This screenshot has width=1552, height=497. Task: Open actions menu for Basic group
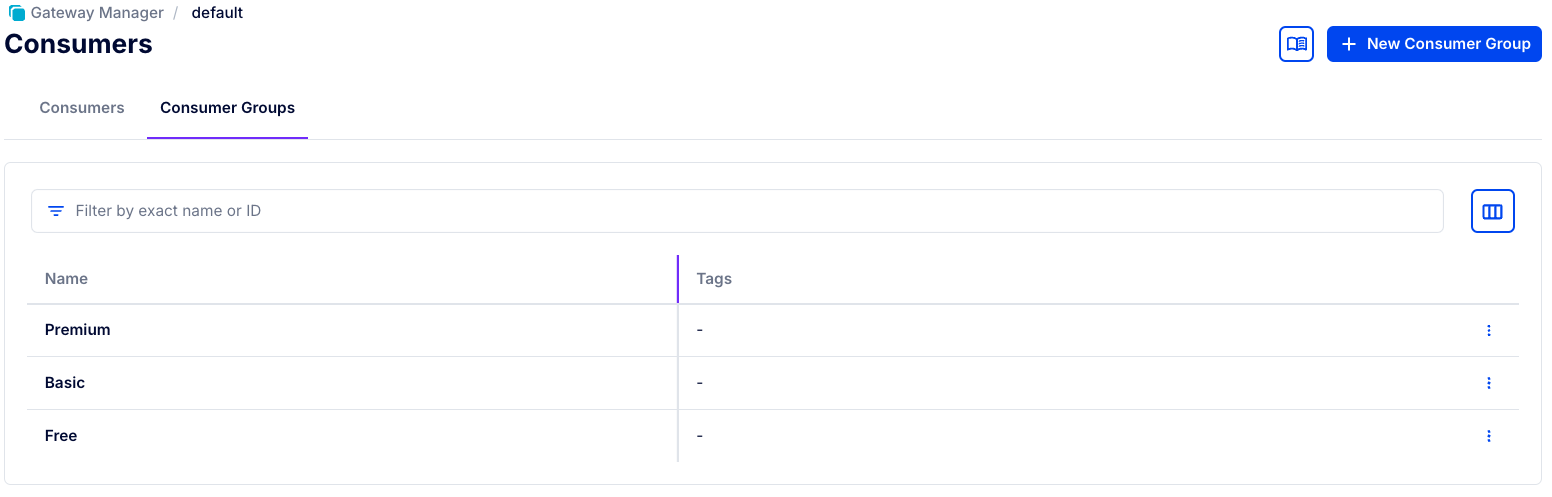pos(1488,383)
